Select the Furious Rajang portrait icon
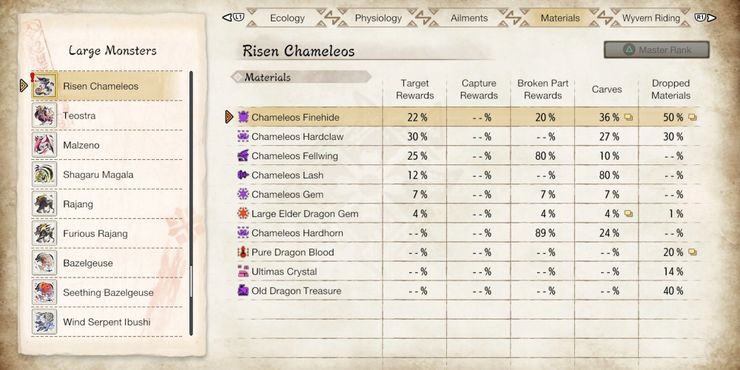This screenshot has width=740, height=370. pos(44,233)
